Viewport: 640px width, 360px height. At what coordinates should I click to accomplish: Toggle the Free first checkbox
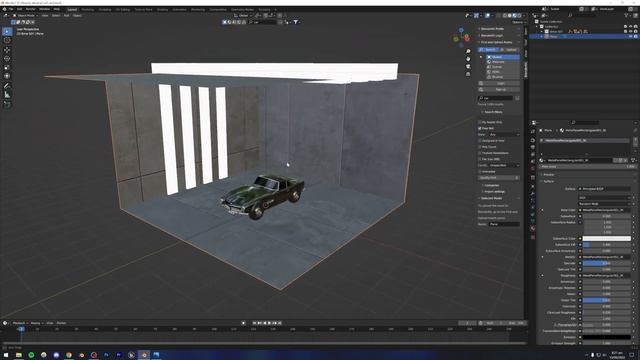480,128
